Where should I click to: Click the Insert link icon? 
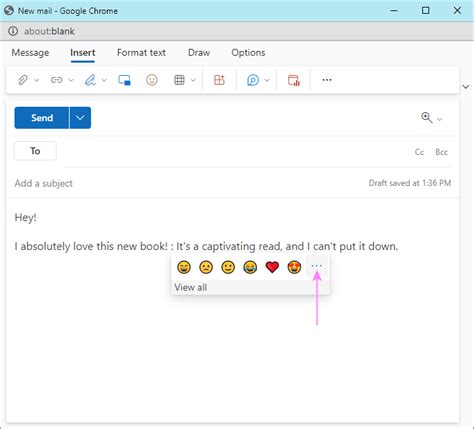pyautogui.click(x=56, y=80)
